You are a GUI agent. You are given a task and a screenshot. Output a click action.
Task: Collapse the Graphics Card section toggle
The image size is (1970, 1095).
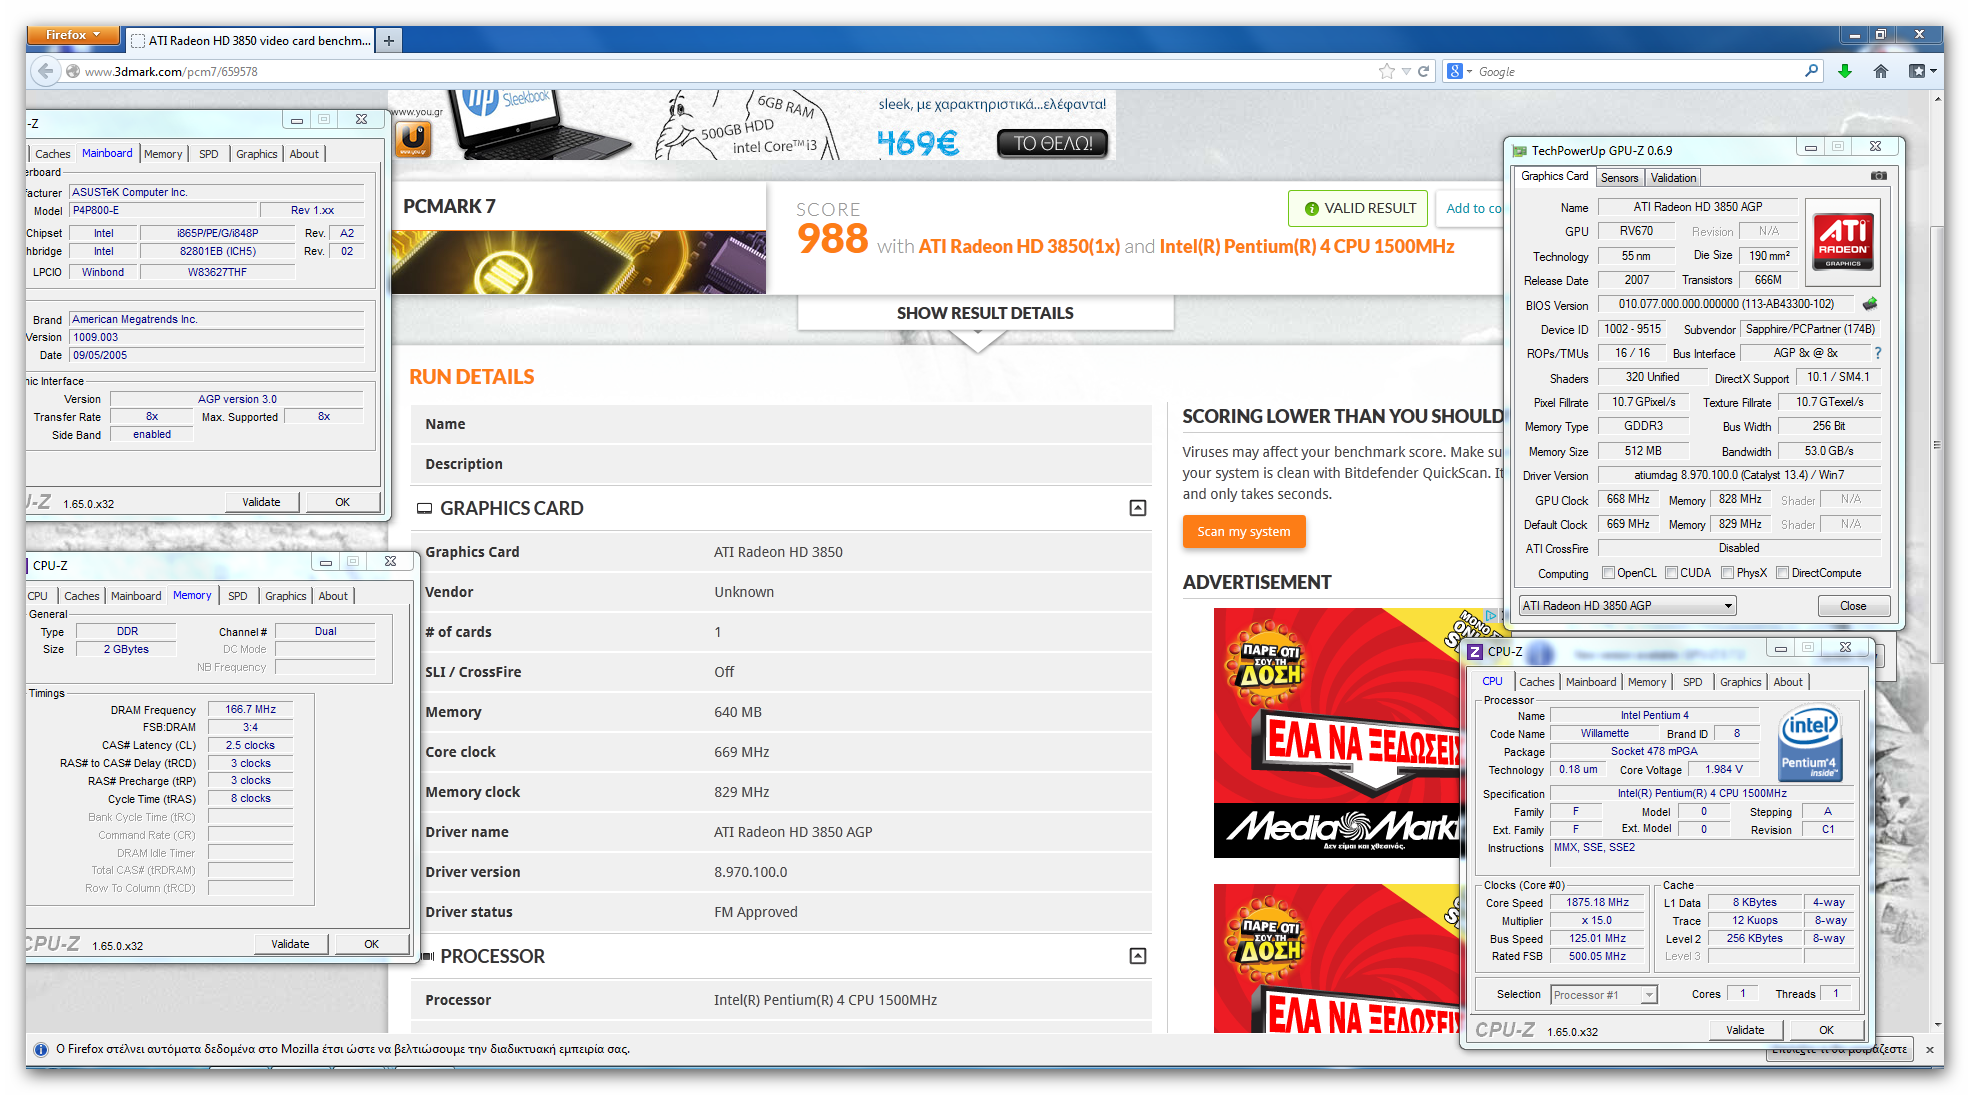click(1138, 508)
